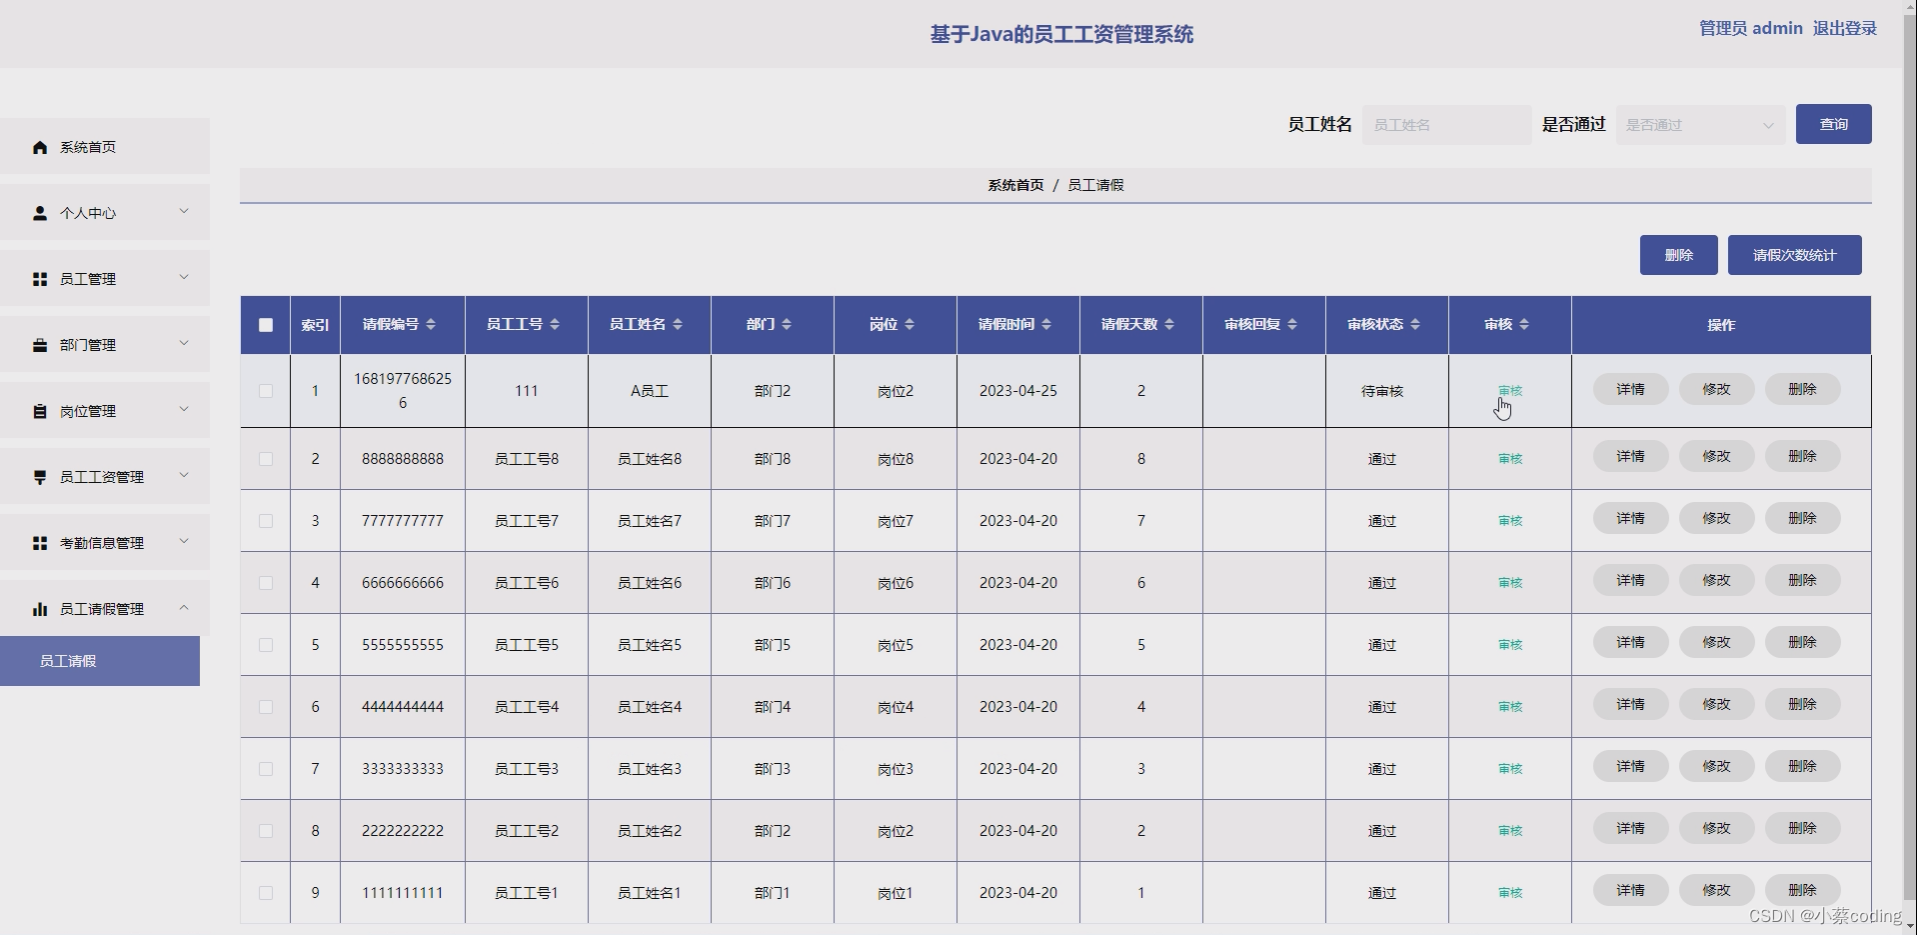Click 修改 for row 员工姓名1
Image resolution: width=1917 pixels, height=935 pixels.
[x=1716, y=890]
